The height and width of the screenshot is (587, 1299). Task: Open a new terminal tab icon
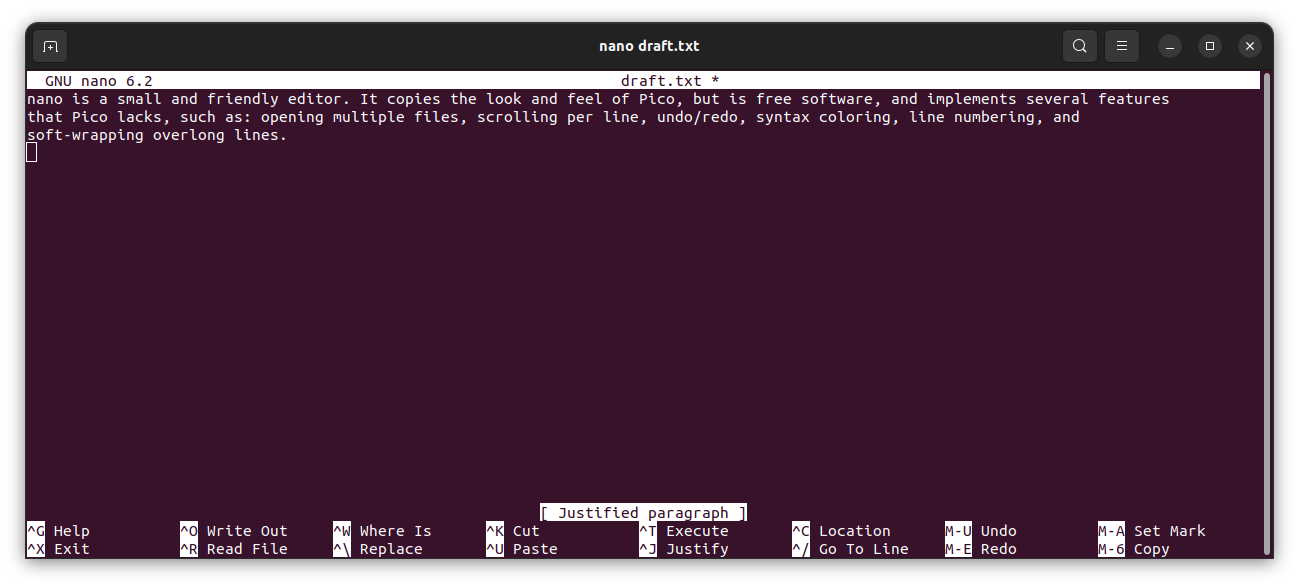(50, 46)
